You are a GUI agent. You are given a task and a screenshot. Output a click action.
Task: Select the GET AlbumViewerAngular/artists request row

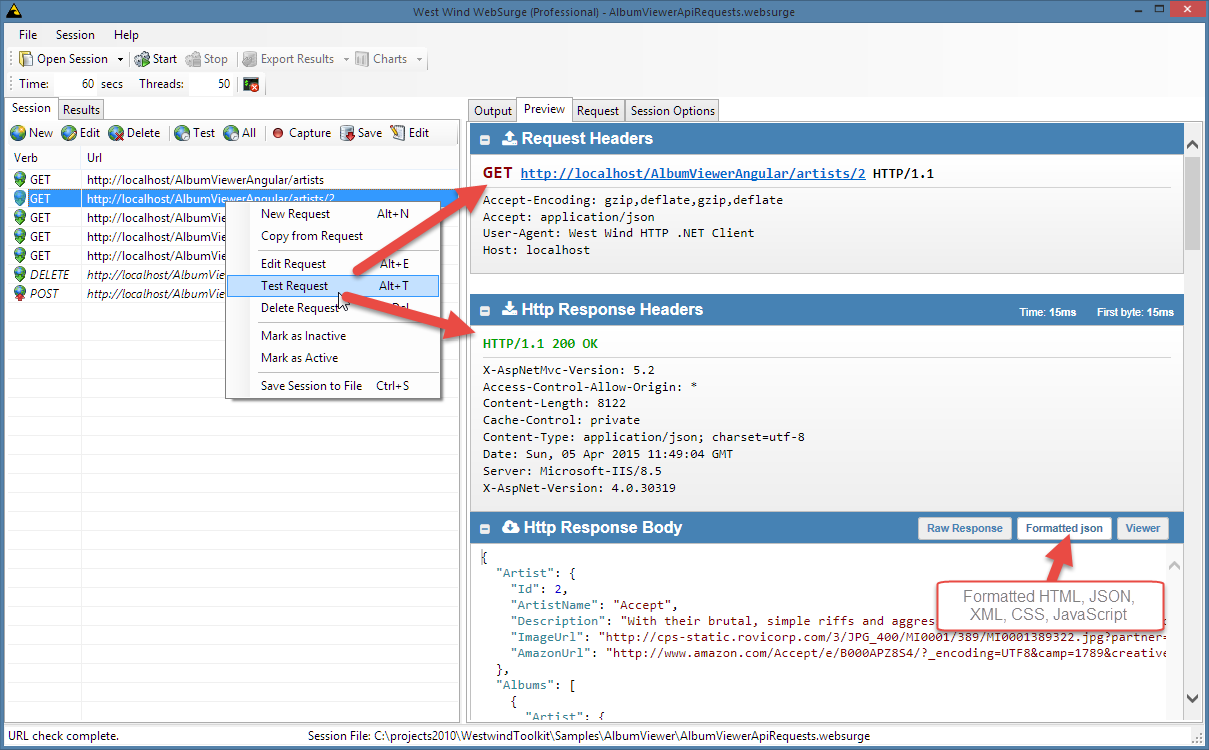232,180
